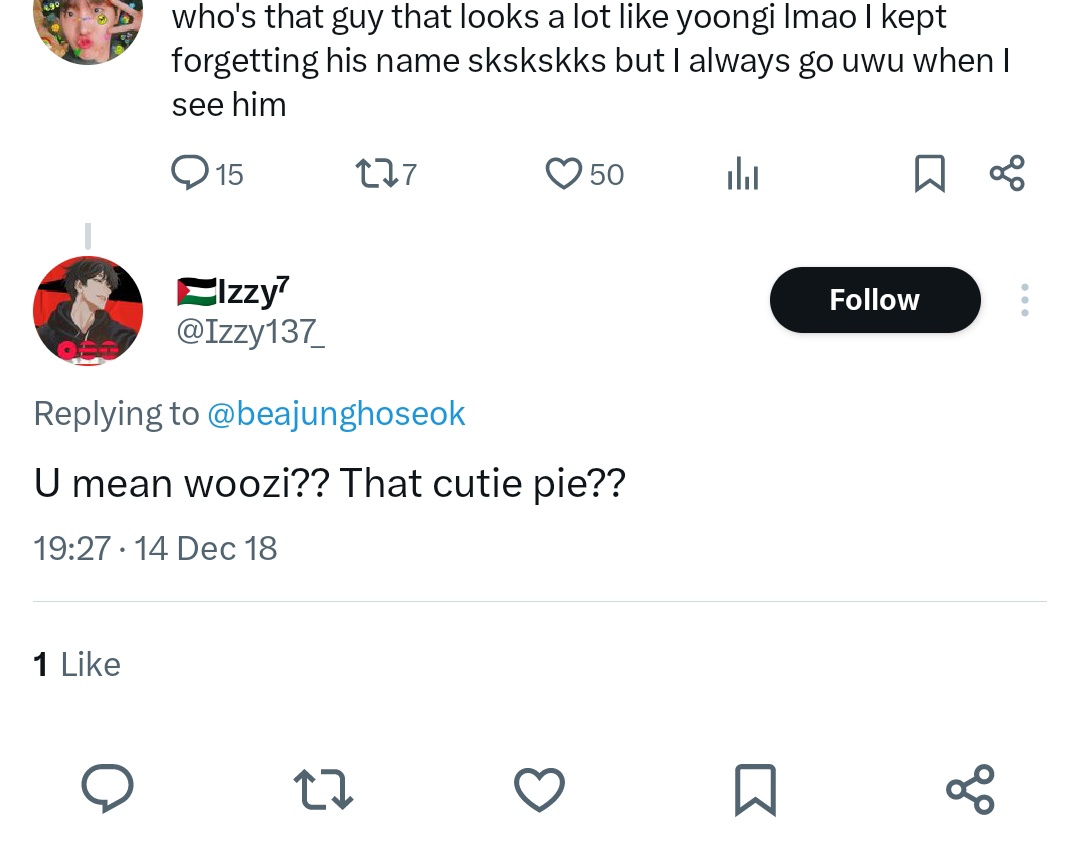Image resolution: width=1078 pixels, height=851 pixels.
Task: Open replies on the parent tweet
Action: tap(206, 173)
